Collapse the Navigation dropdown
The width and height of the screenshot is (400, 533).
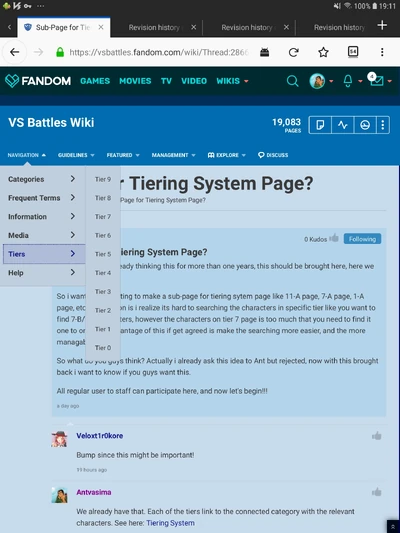pos(27,155)
